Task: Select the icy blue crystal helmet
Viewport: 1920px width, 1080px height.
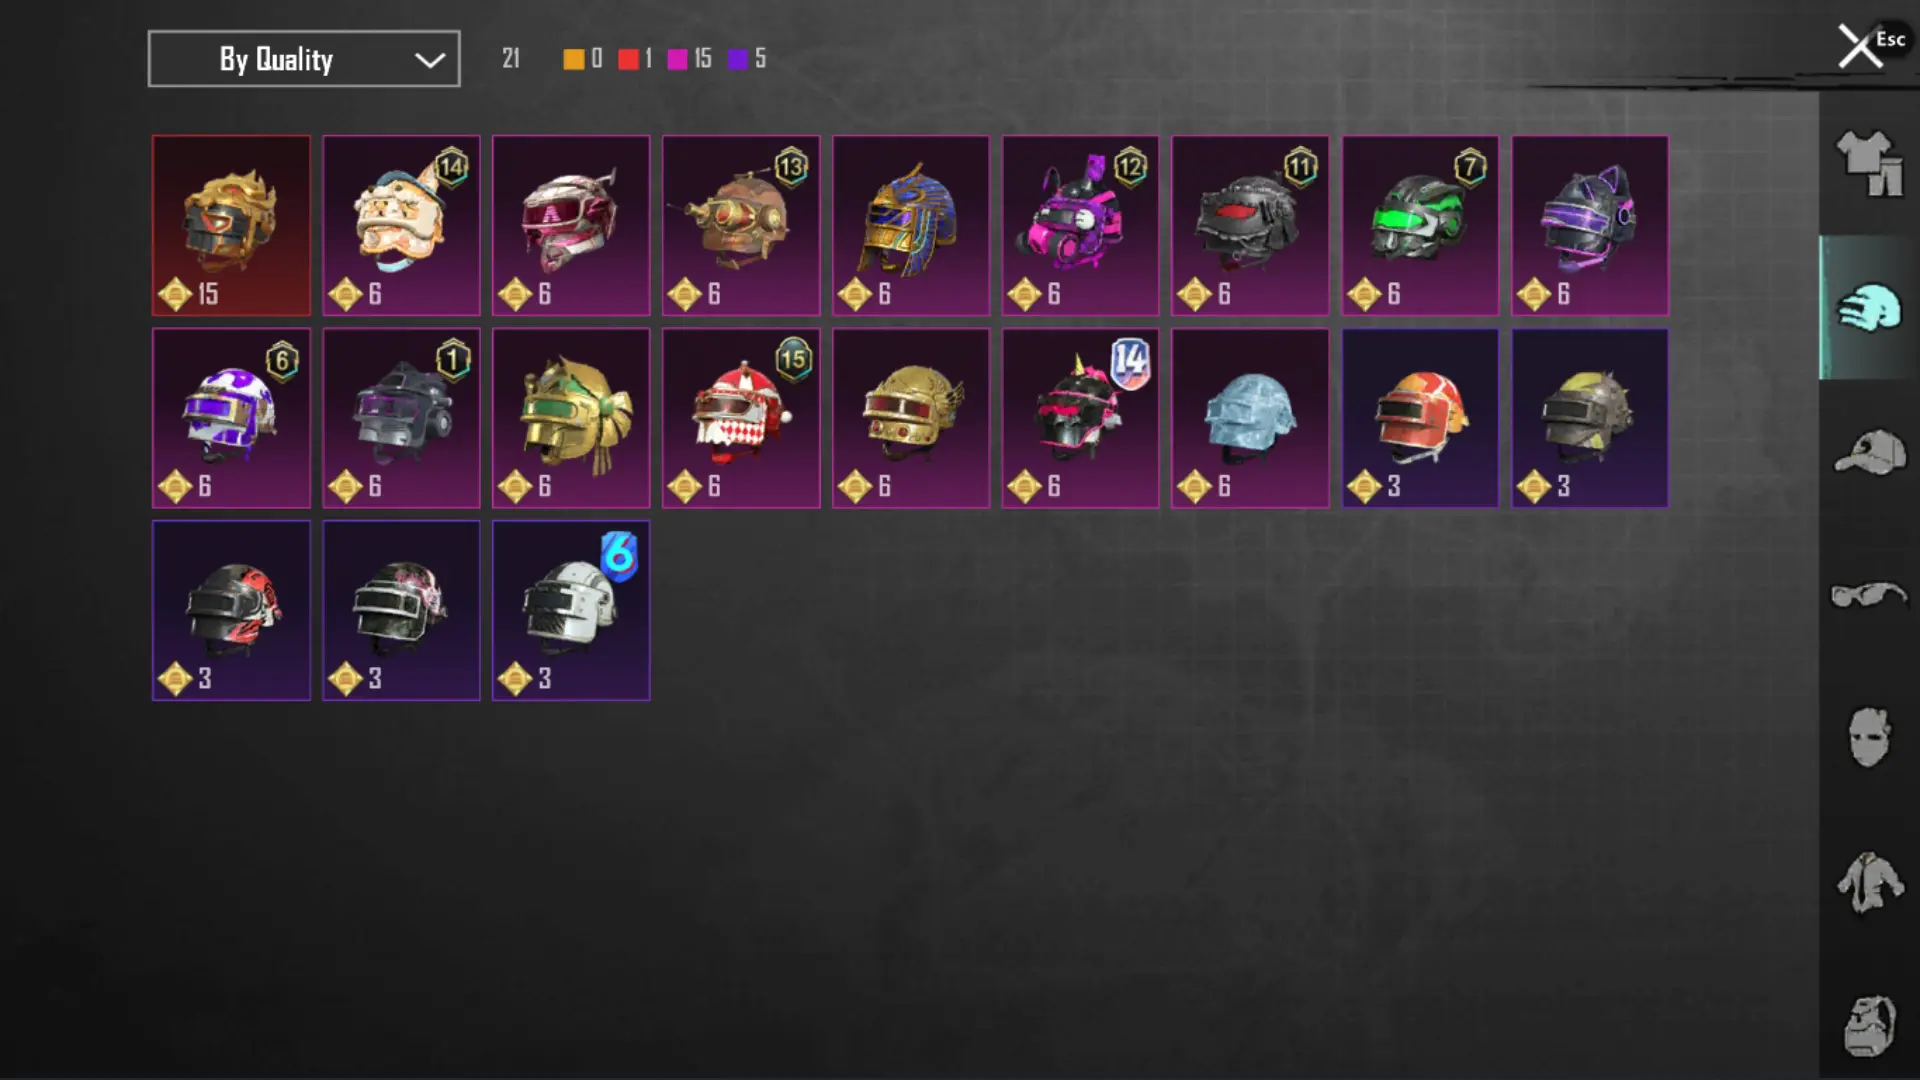Action: click(1250, 418)
